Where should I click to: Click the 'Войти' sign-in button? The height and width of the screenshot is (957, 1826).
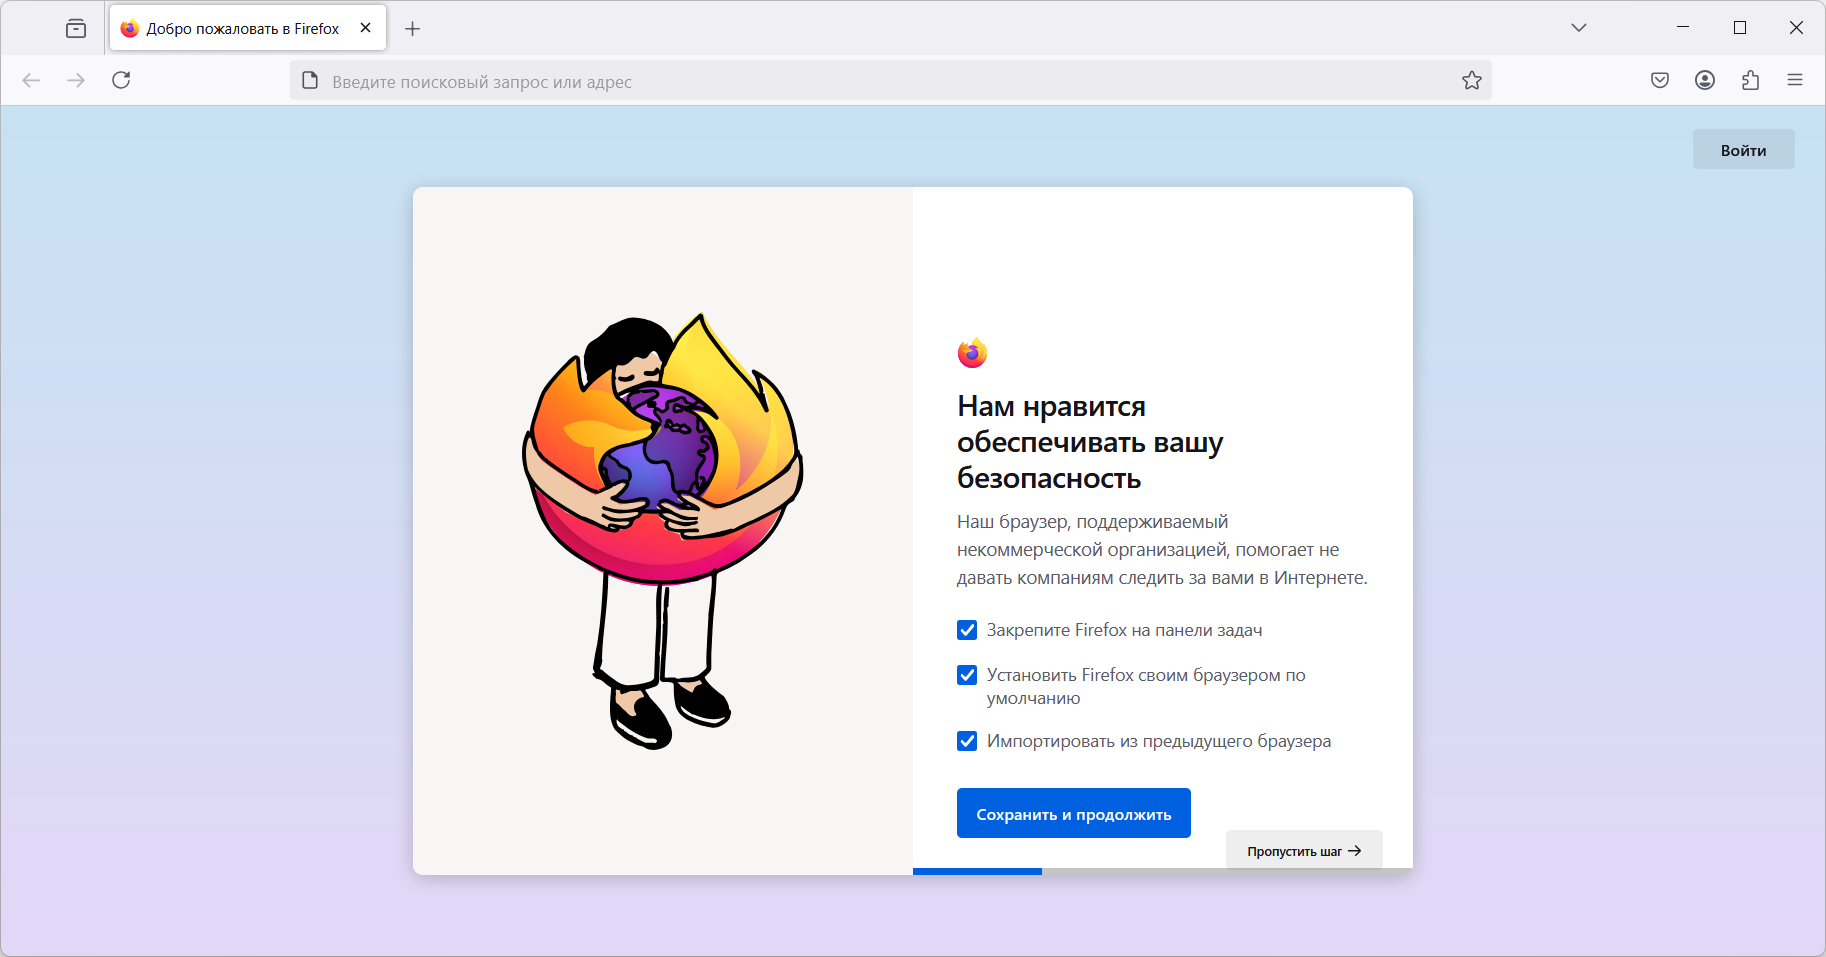1743,150
